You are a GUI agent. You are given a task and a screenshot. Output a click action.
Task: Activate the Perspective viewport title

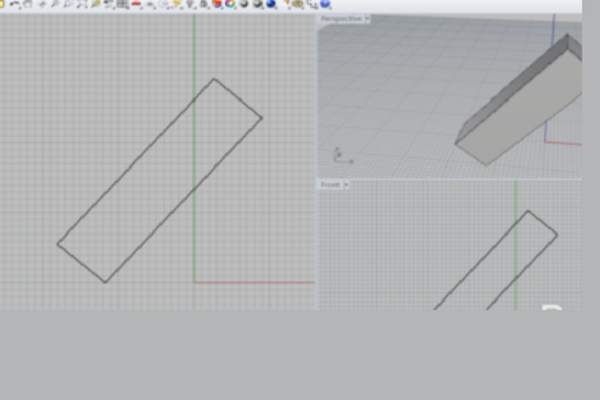pyautogui.click(x=340, y=18)
